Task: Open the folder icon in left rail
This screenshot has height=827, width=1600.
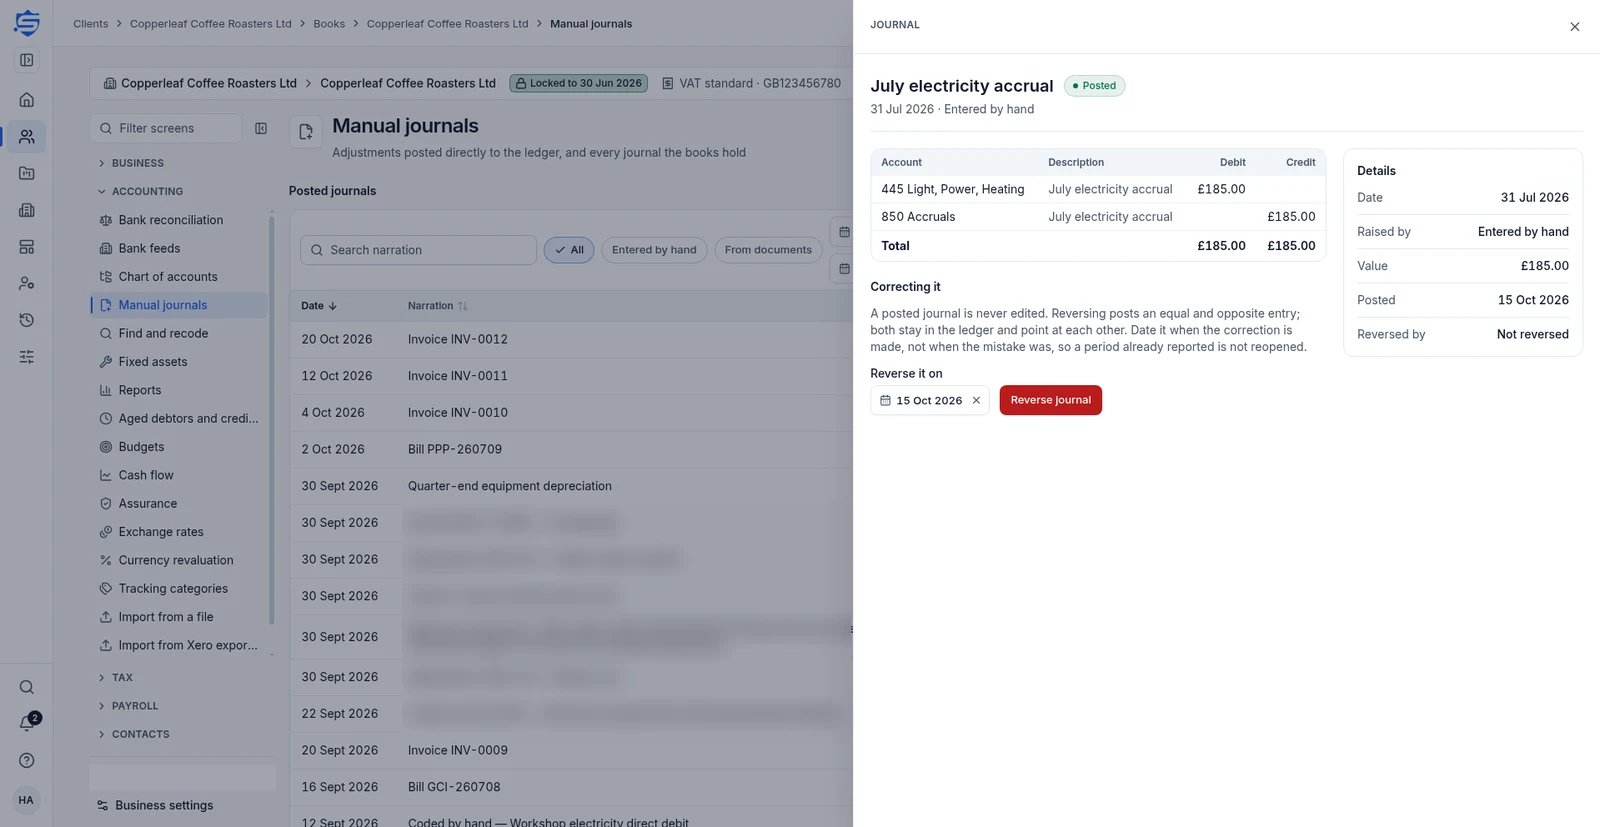Action: click(x=27, y=173)
